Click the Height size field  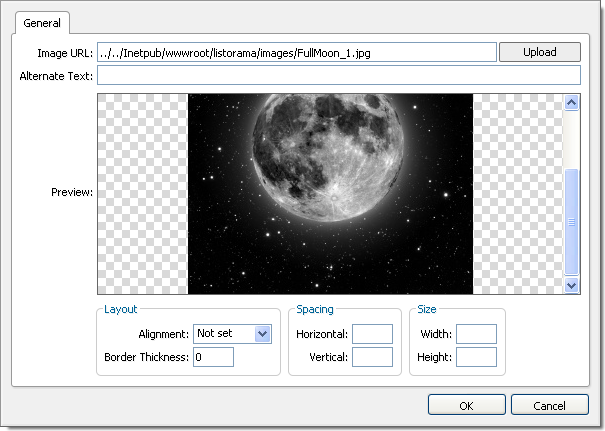476,357
